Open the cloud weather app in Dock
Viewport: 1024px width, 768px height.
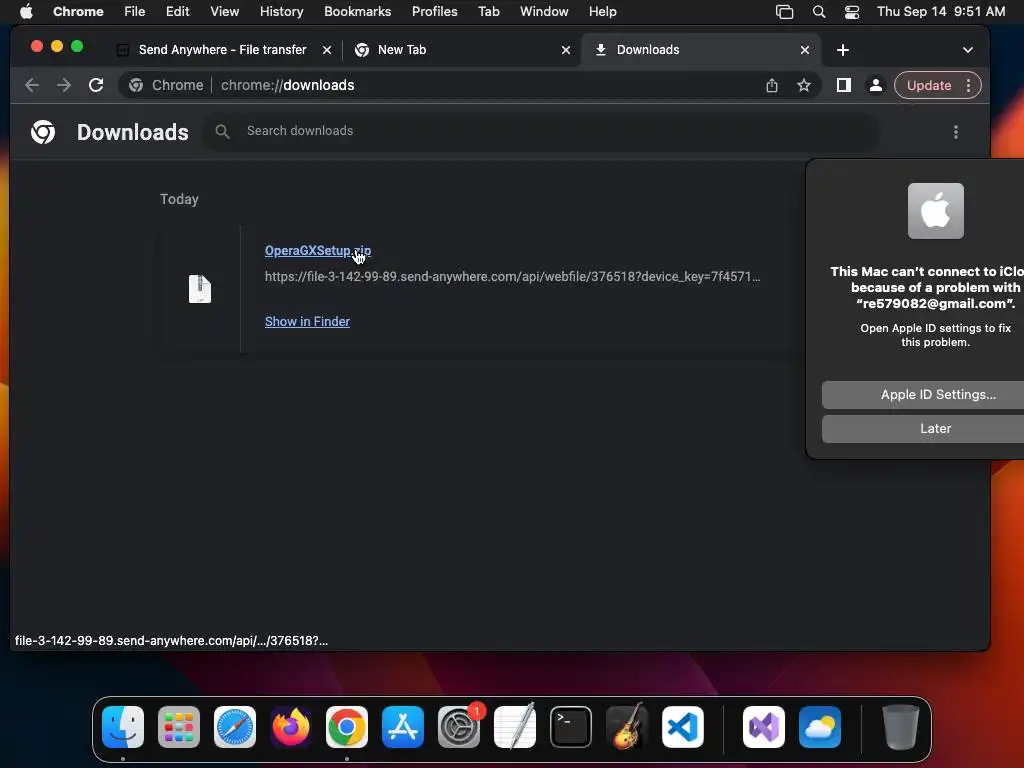point(820,727)
